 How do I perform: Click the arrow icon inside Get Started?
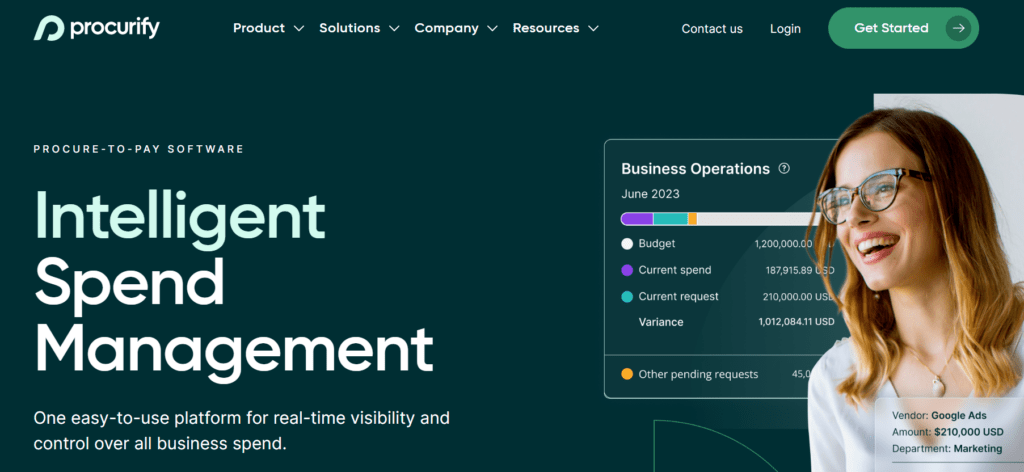(x=959, y=28)
